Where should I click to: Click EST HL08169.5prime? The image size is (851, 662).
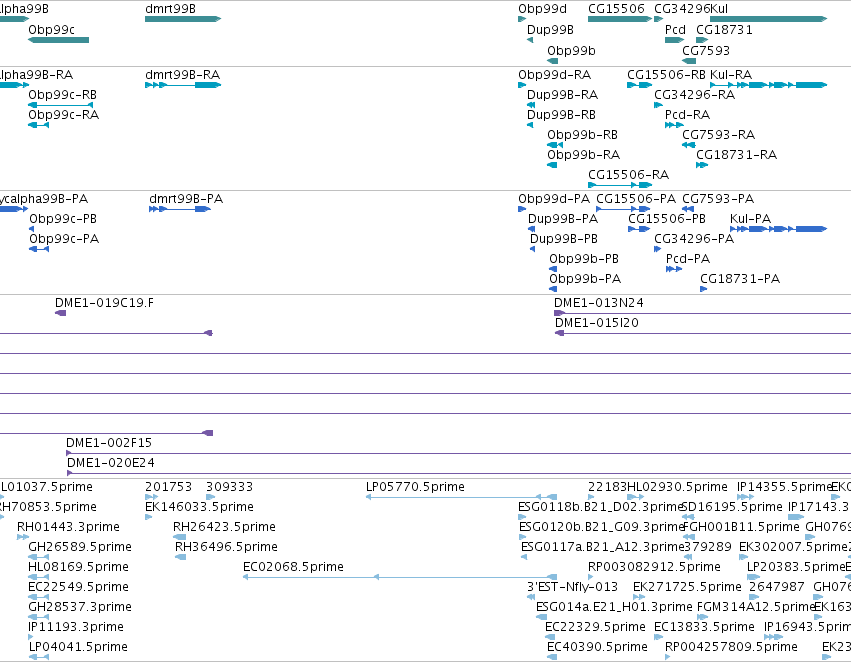(x=78, y=567)
